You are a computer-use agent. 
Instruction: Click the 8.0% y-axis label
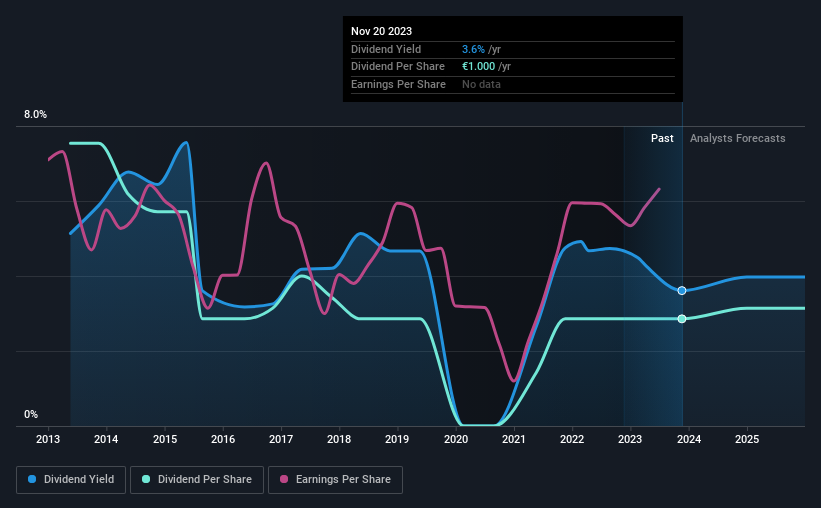pyautogui.click(x=36, y=115)
